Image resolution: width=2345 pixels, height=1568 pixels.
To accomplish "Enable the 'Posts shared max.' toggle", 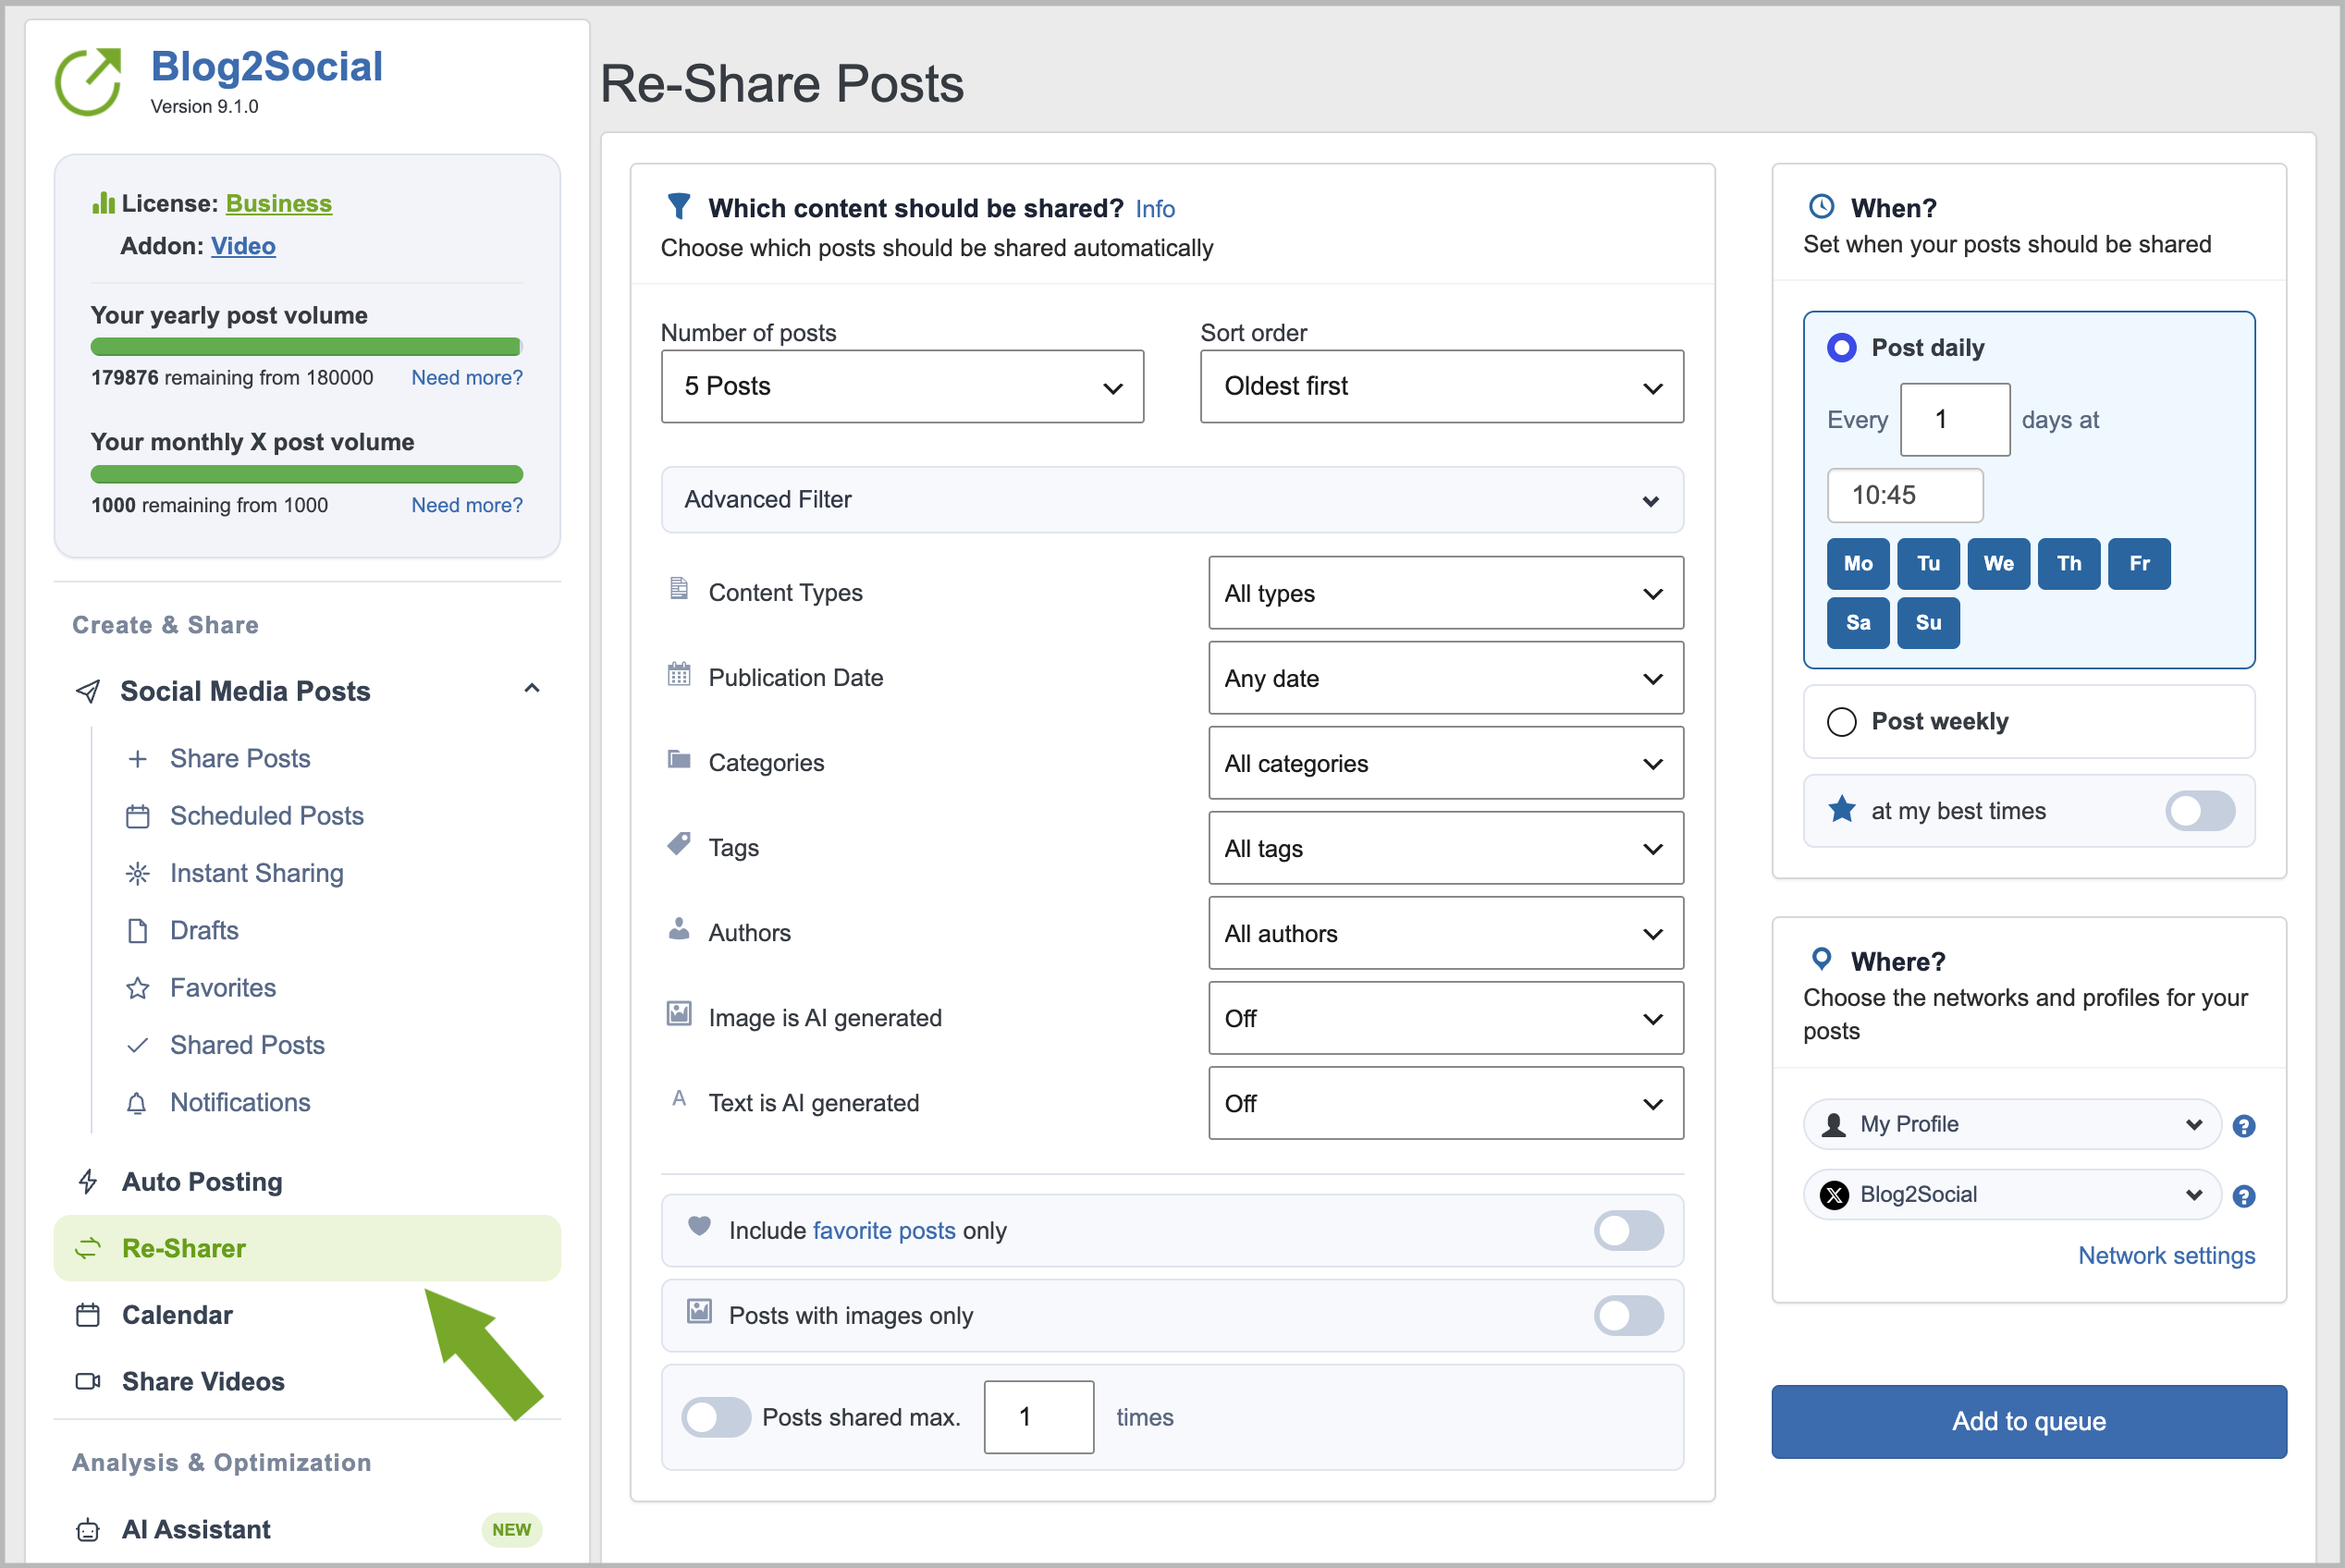I will [716, 1417].
